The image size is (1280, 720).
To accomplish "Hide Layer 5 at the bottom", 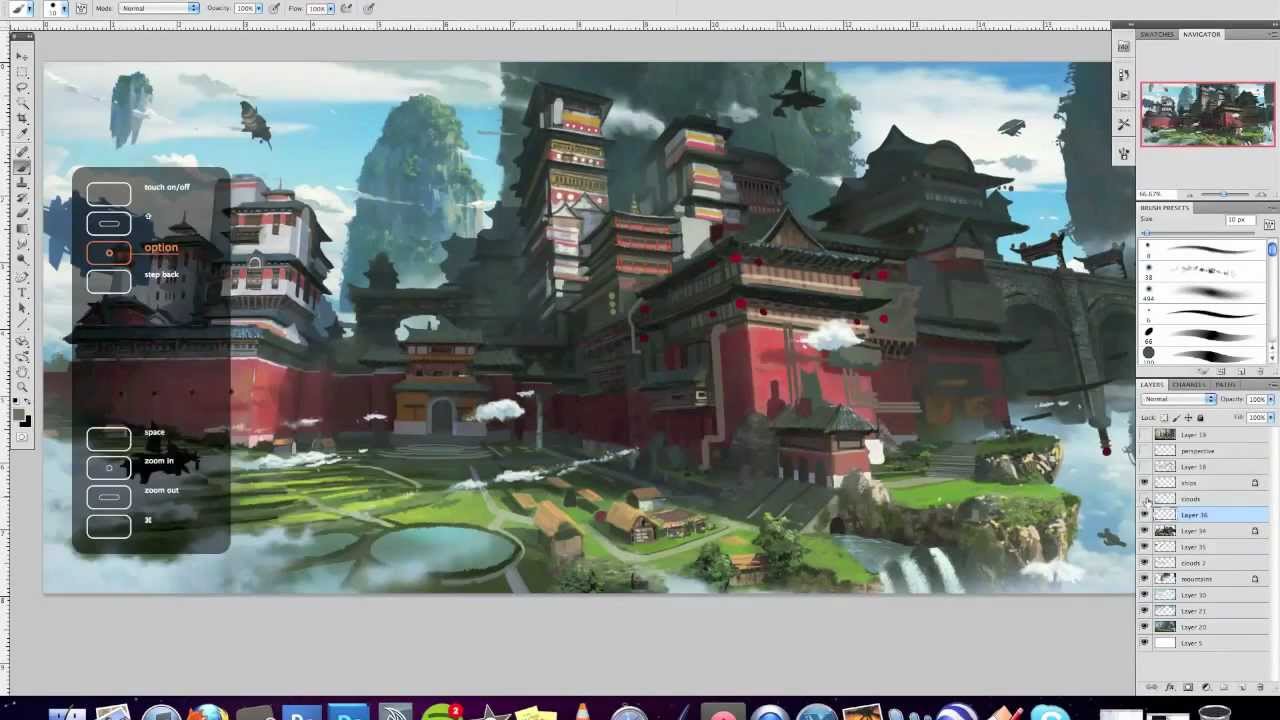I will [x=1145, y=643].
